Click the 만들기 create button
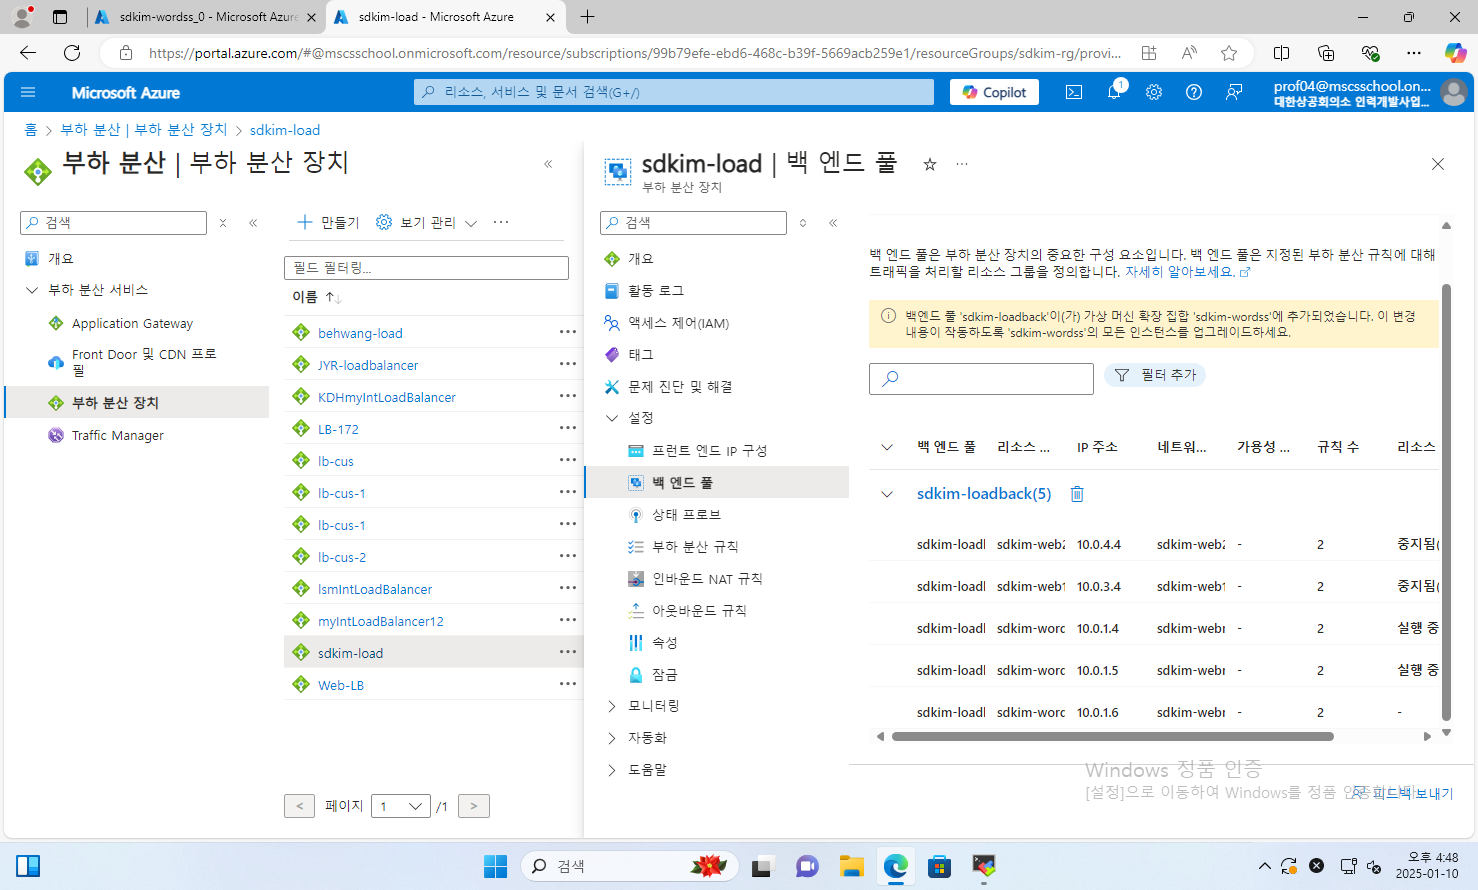The image size is (1478, 890). coord(328,222)
